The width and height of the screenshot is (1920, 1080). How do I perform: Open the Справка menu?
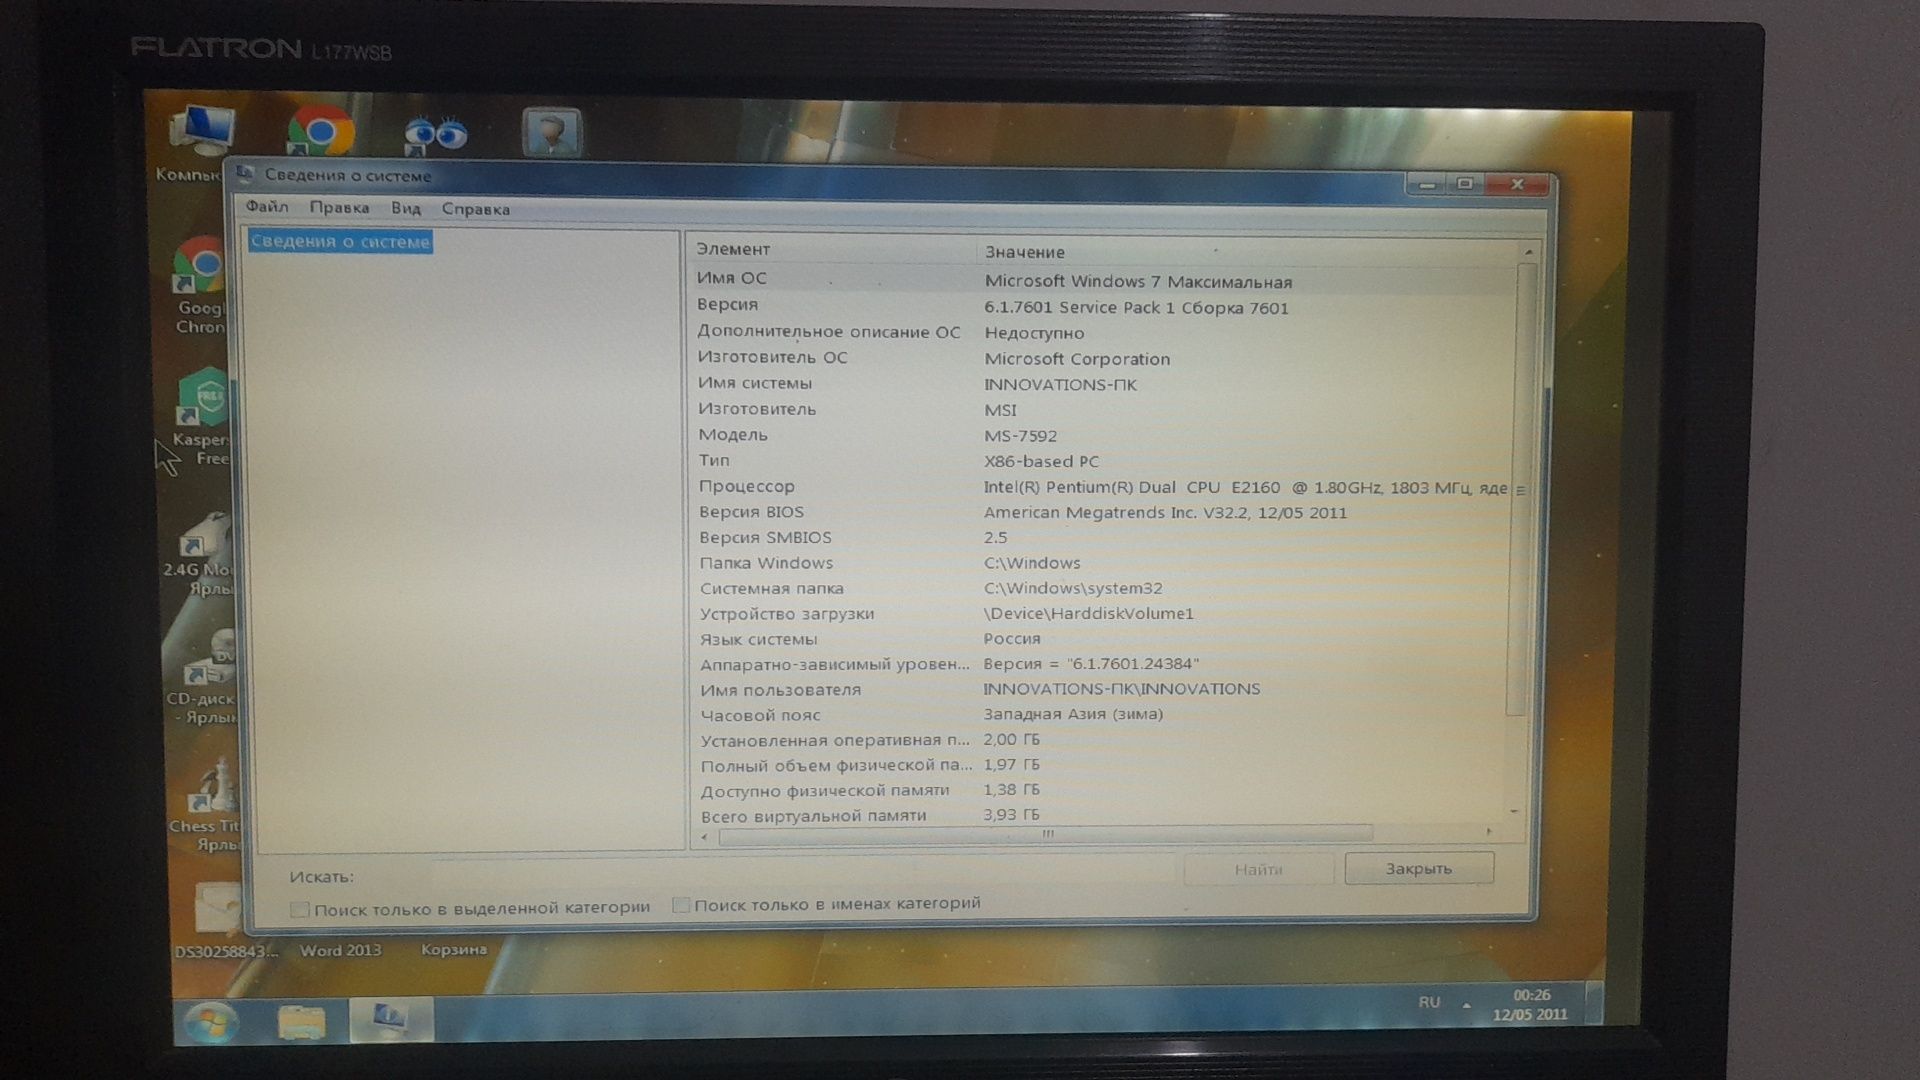coord(476,209)
